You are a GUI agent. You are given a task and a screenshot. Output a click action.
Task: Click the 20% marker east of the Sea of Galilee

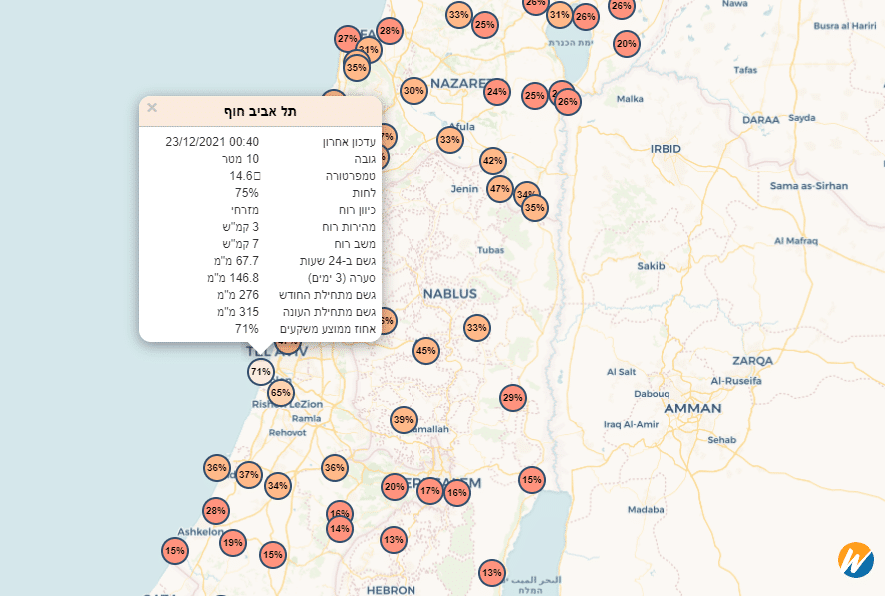626,44
